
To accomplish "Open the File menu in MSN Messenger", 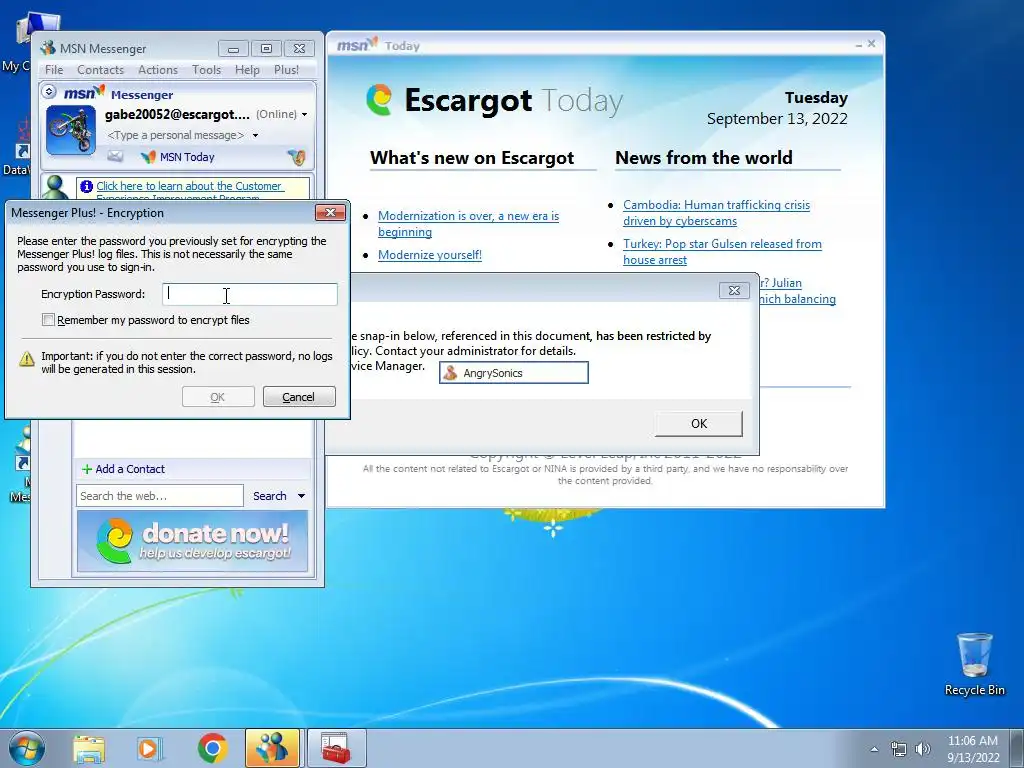I will point(54,69).
